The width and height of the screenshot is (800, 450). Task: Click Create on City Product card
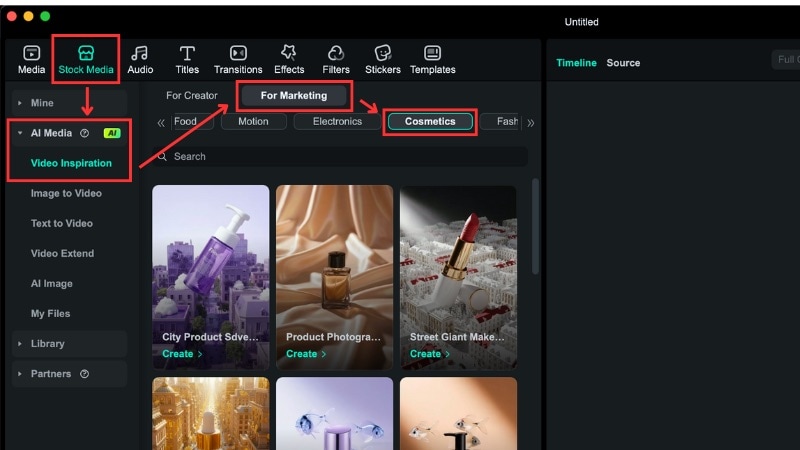click(182, 354)
